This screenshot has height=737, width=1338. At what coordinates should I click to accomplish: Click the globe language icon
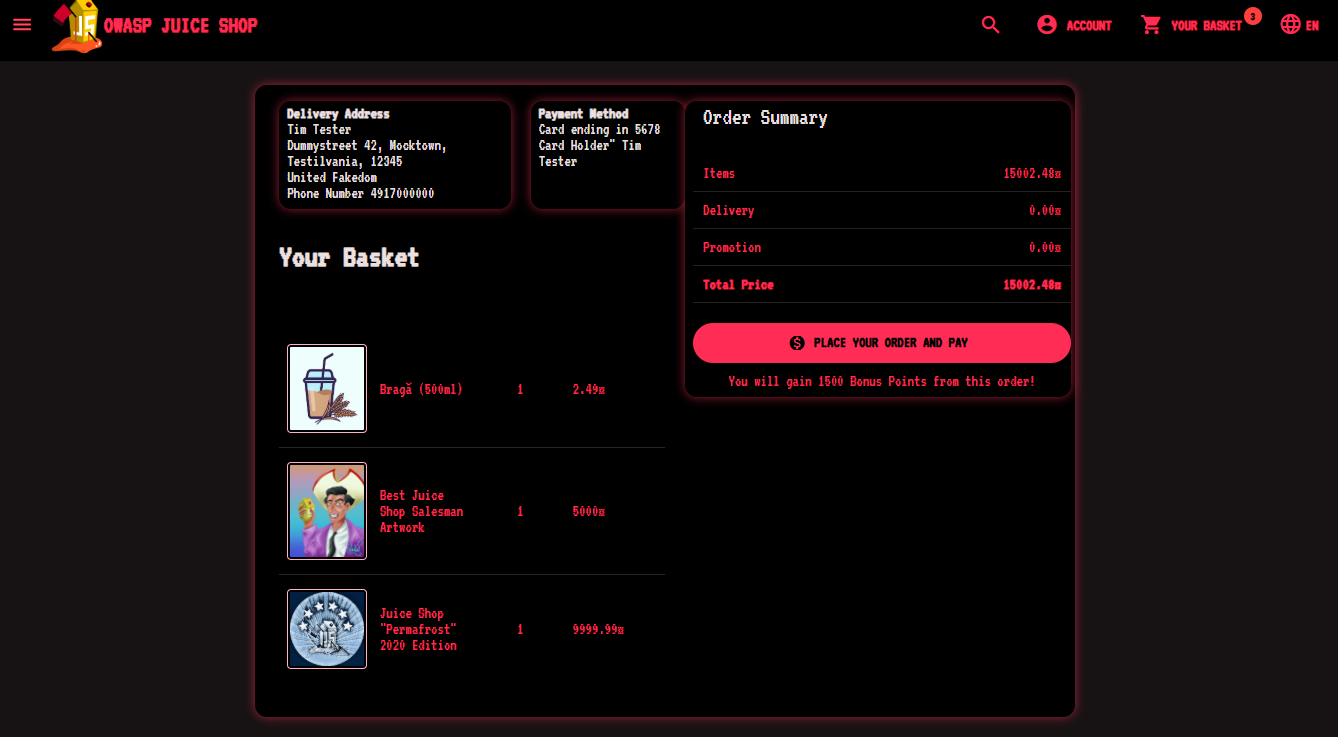[x=1290, y=25]
